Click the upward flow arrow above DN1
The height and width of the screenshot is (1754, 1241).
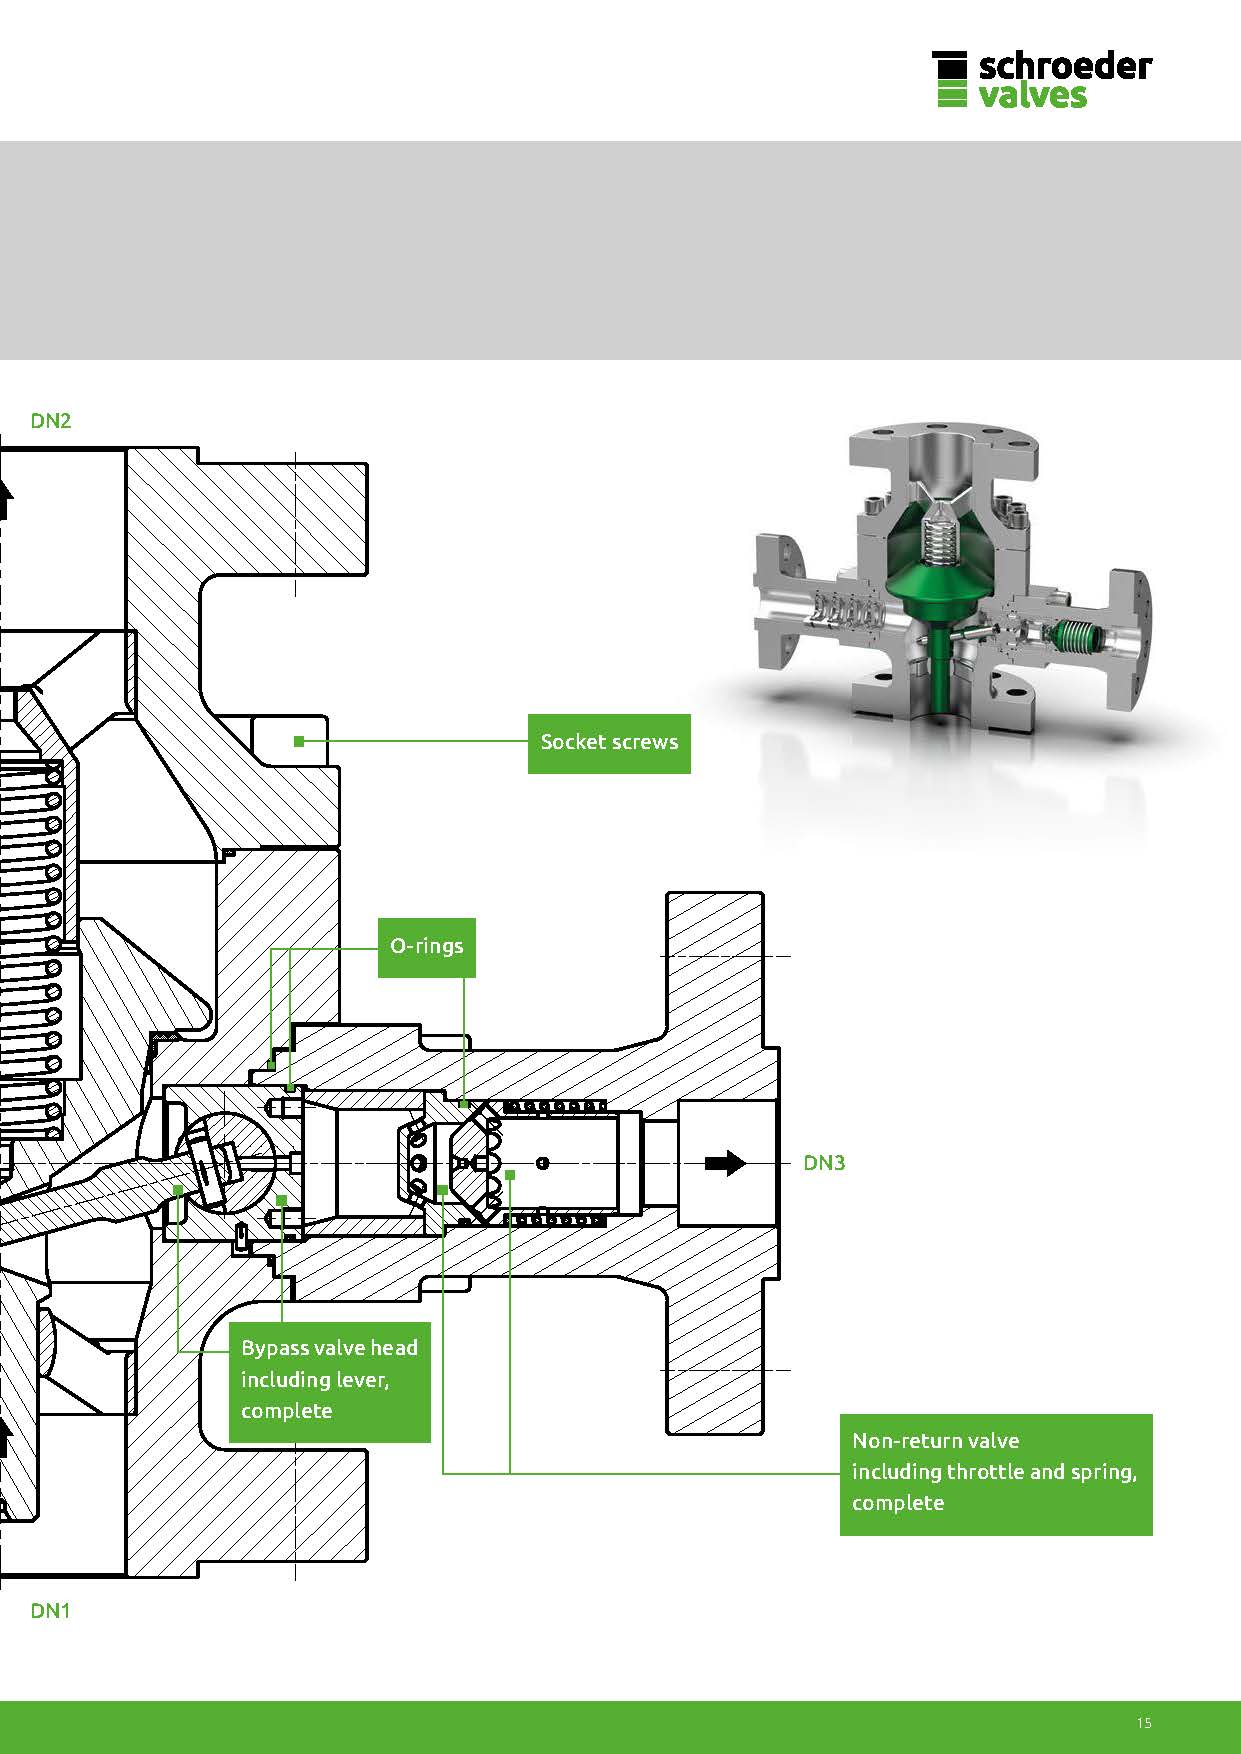tap(4, 1438)
